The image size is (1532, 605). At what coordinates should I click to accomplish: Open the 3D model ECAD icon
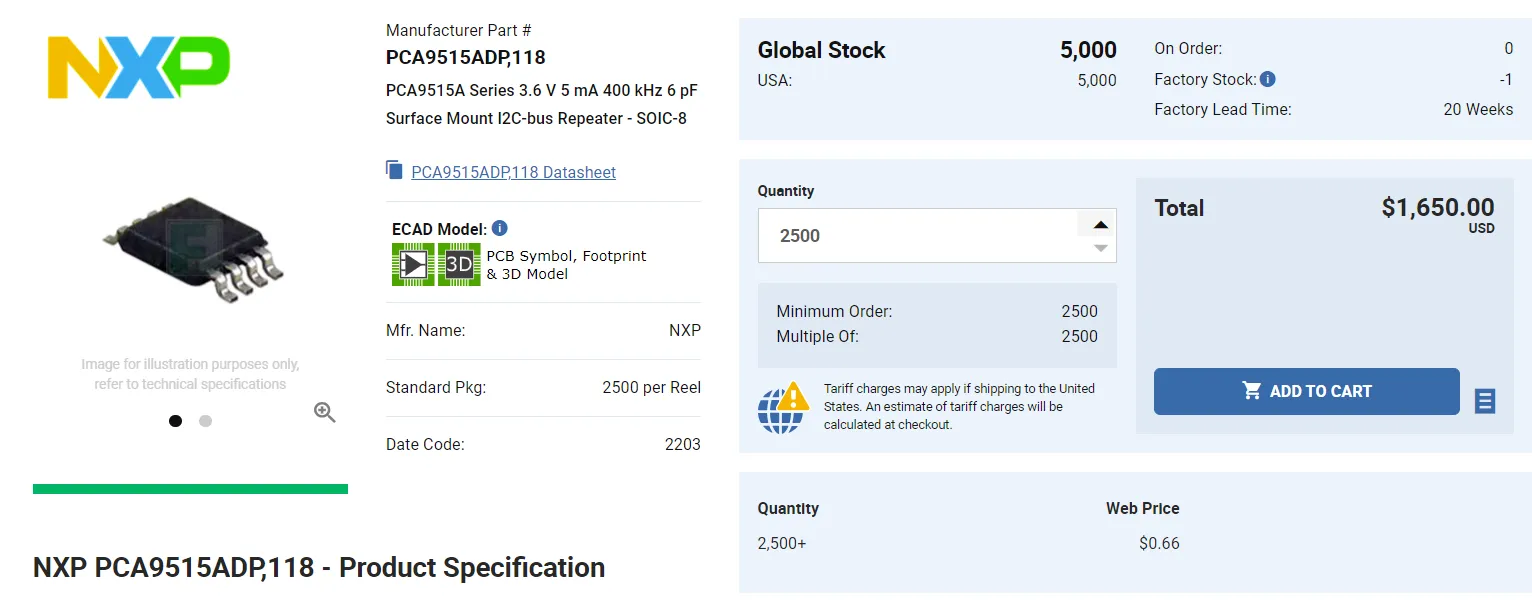pyautogui.click(x=459, y=264)
